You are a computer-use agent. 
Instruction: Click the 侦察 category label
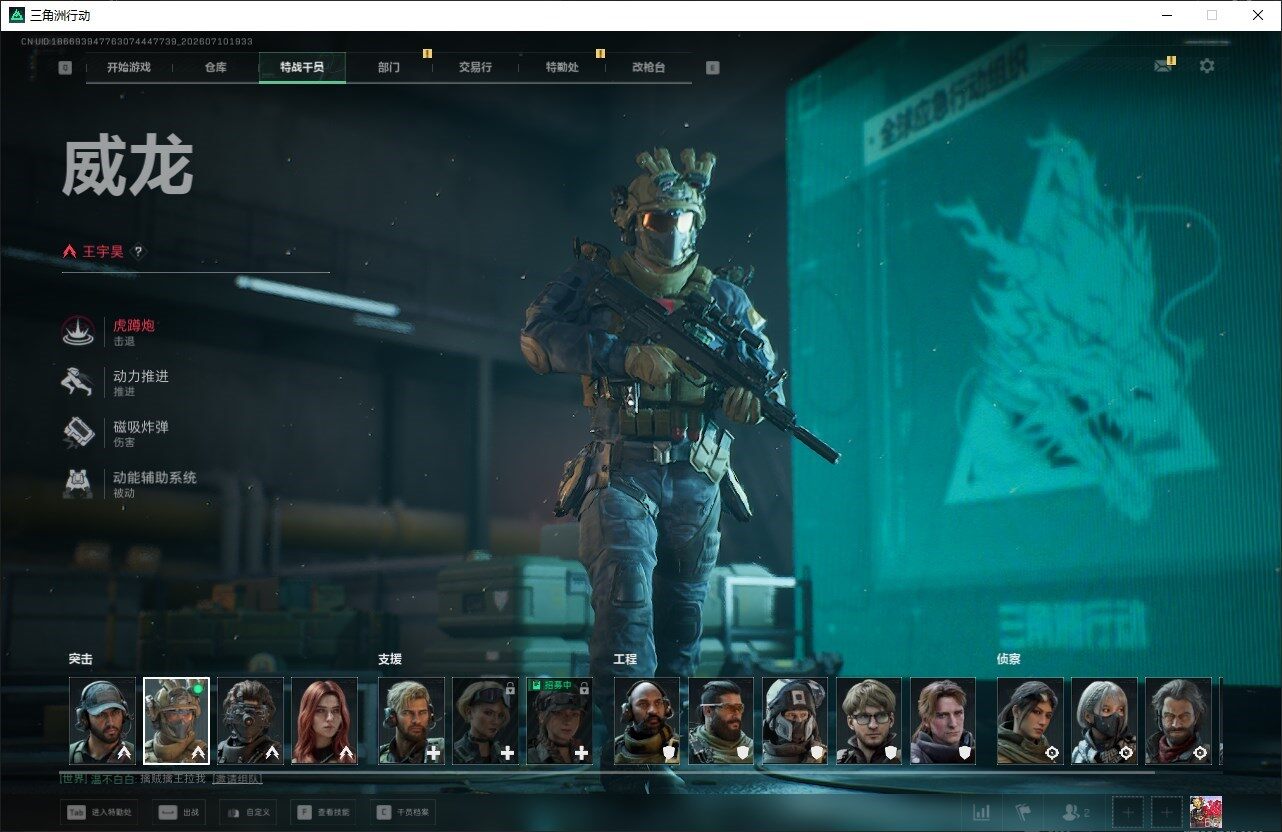pyautogui.click(x=1009, y=660)
